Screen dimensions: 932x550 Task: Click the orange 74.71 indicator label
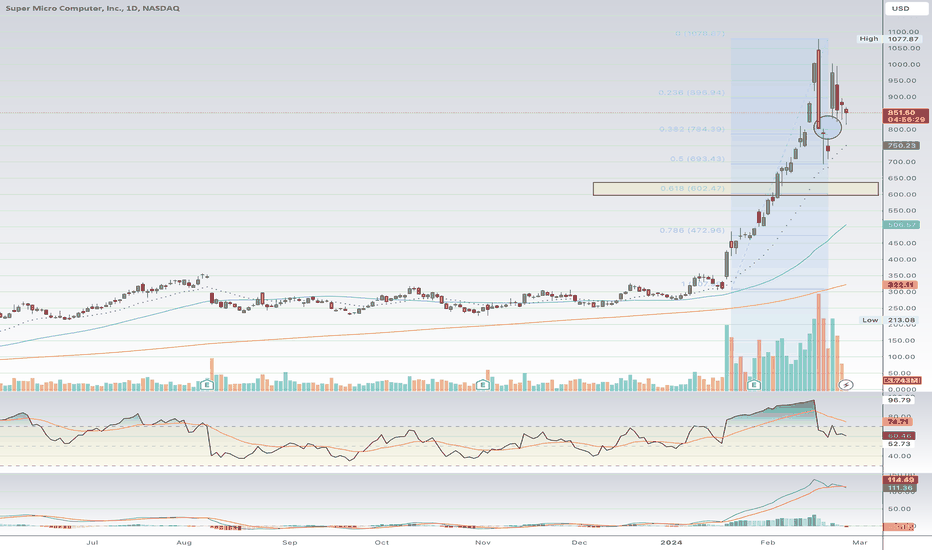pyautogui.click(x=899, y=422)
